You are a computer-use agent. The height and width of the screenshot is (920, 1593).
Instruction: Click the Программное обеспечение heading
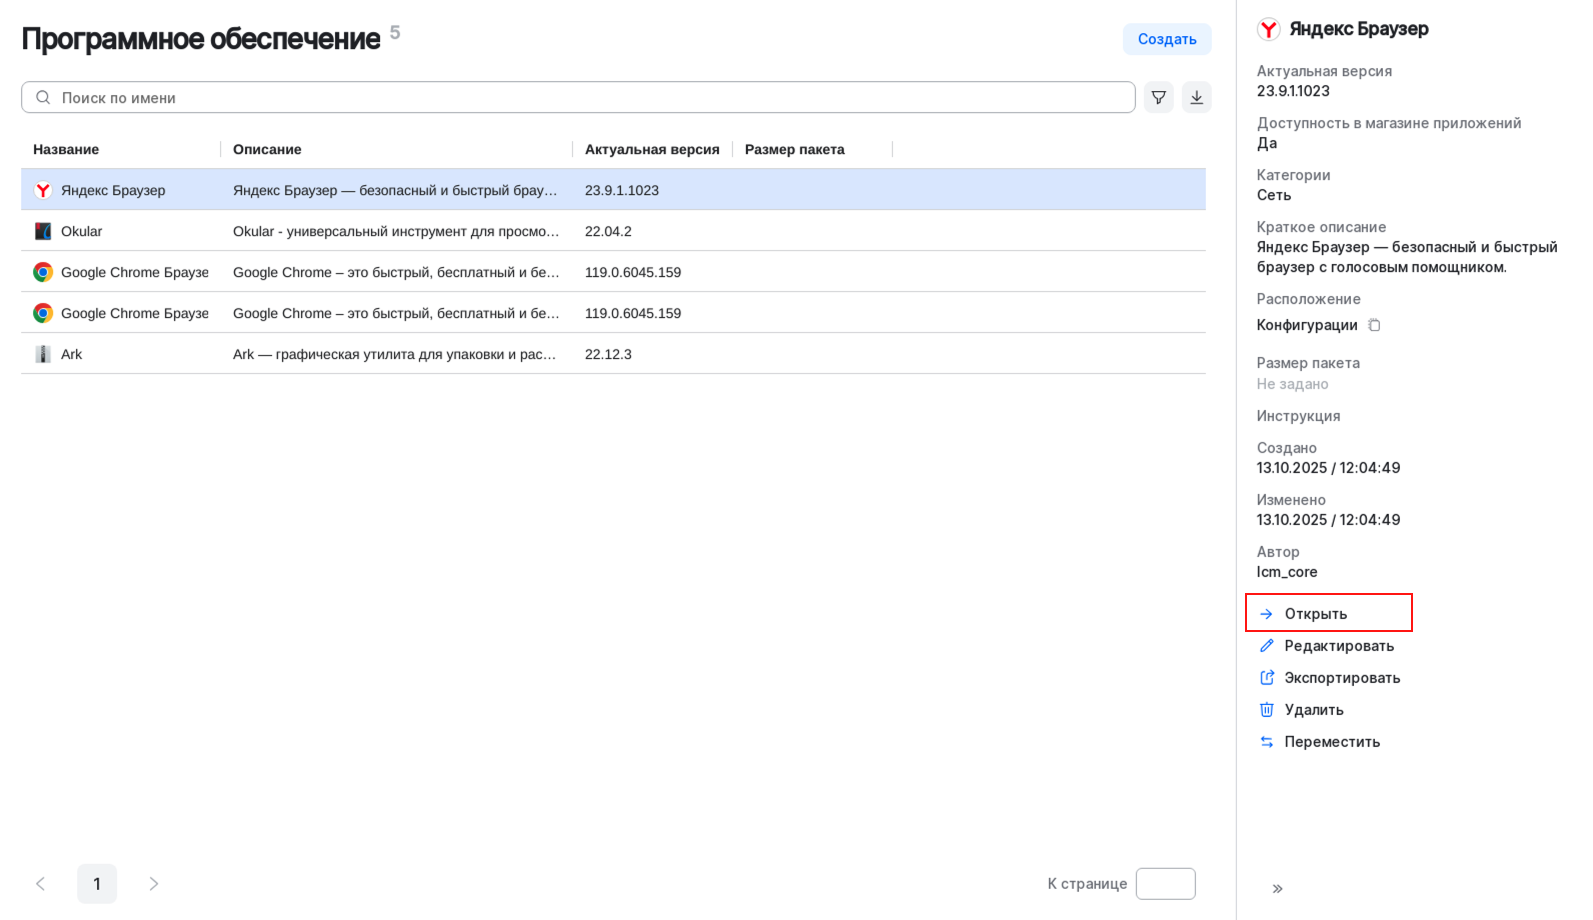point(201,39)
